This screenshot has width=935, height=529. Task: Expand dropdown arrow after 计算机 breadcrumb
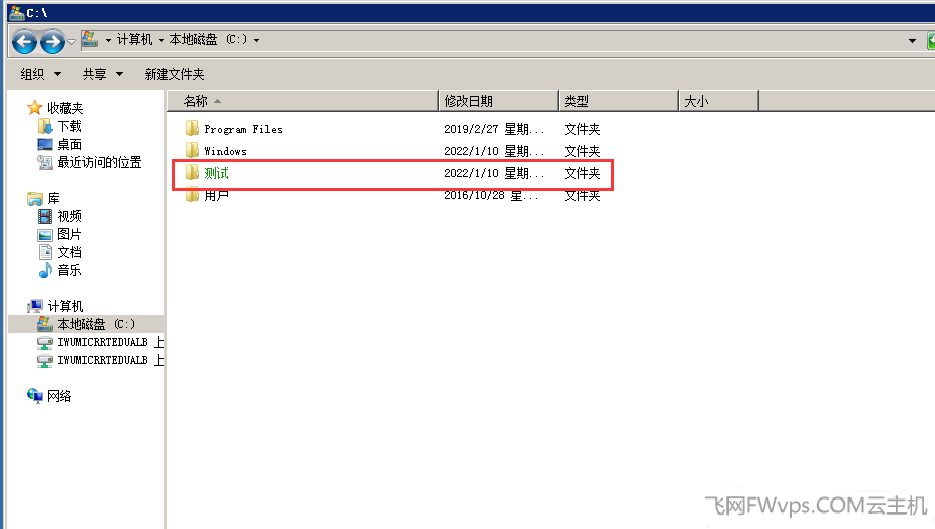coord(161,40)
